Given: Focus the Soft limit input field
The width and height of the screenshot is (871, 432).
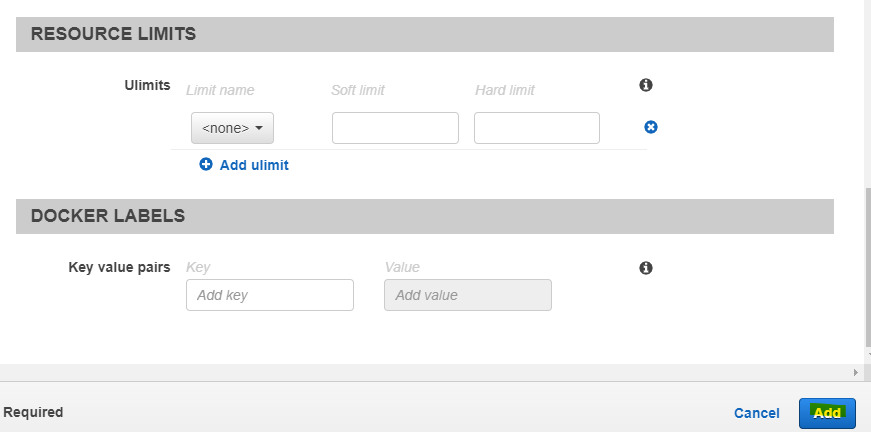Looking at the screenshot, I should click(x=396, y=128).
